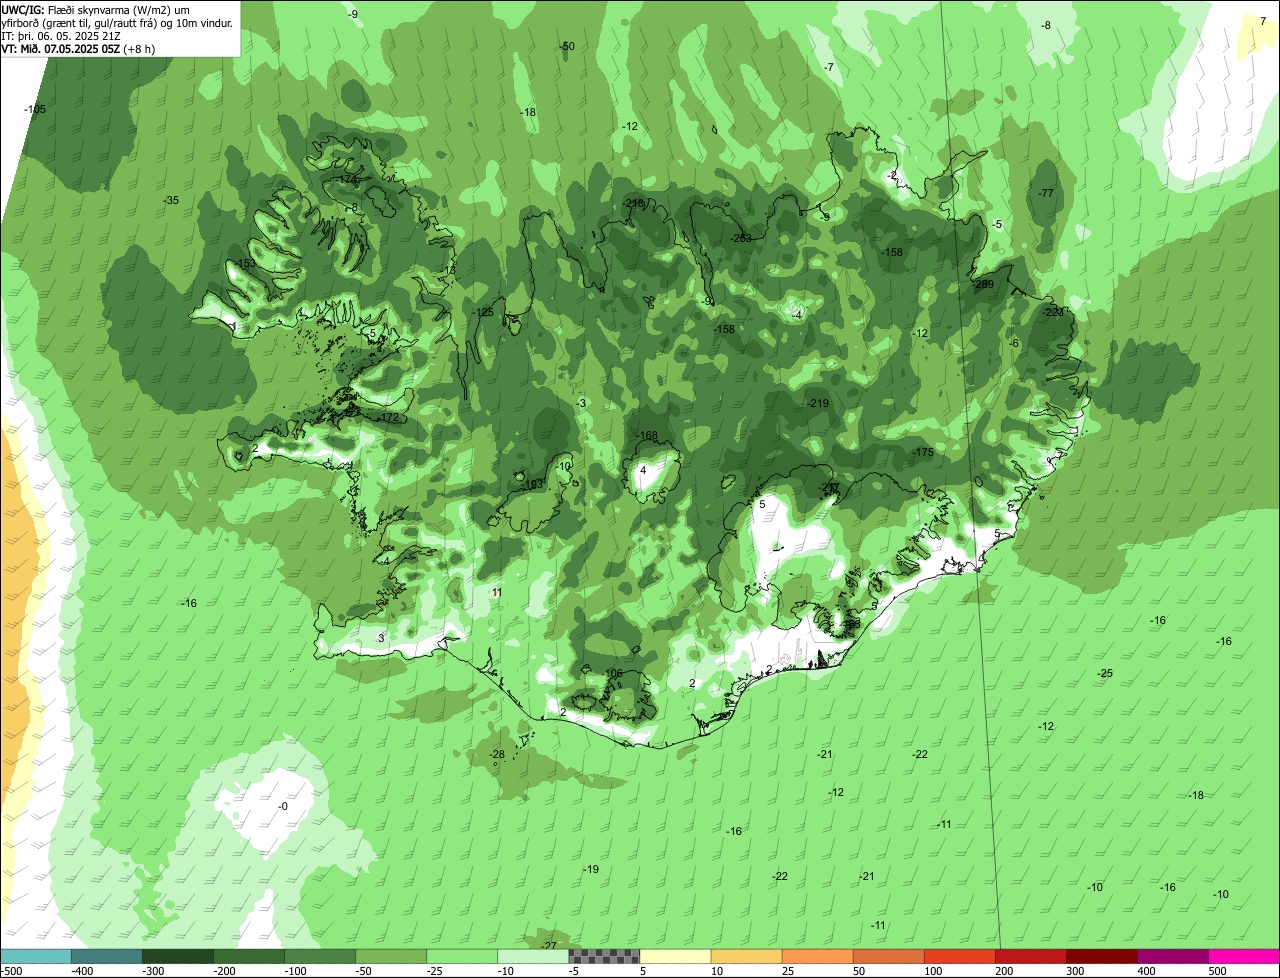Select the darkest green swatch between -300 and -200
1280x978 pixels.
[x=177, y=956]
